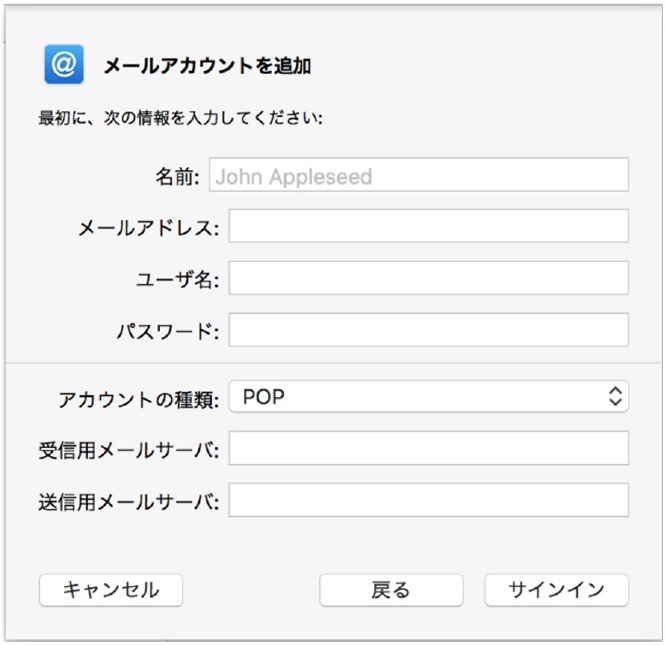665x645 pixels.
Task: Click the 受信用メールサーバ: label
Action: (129, 450)
